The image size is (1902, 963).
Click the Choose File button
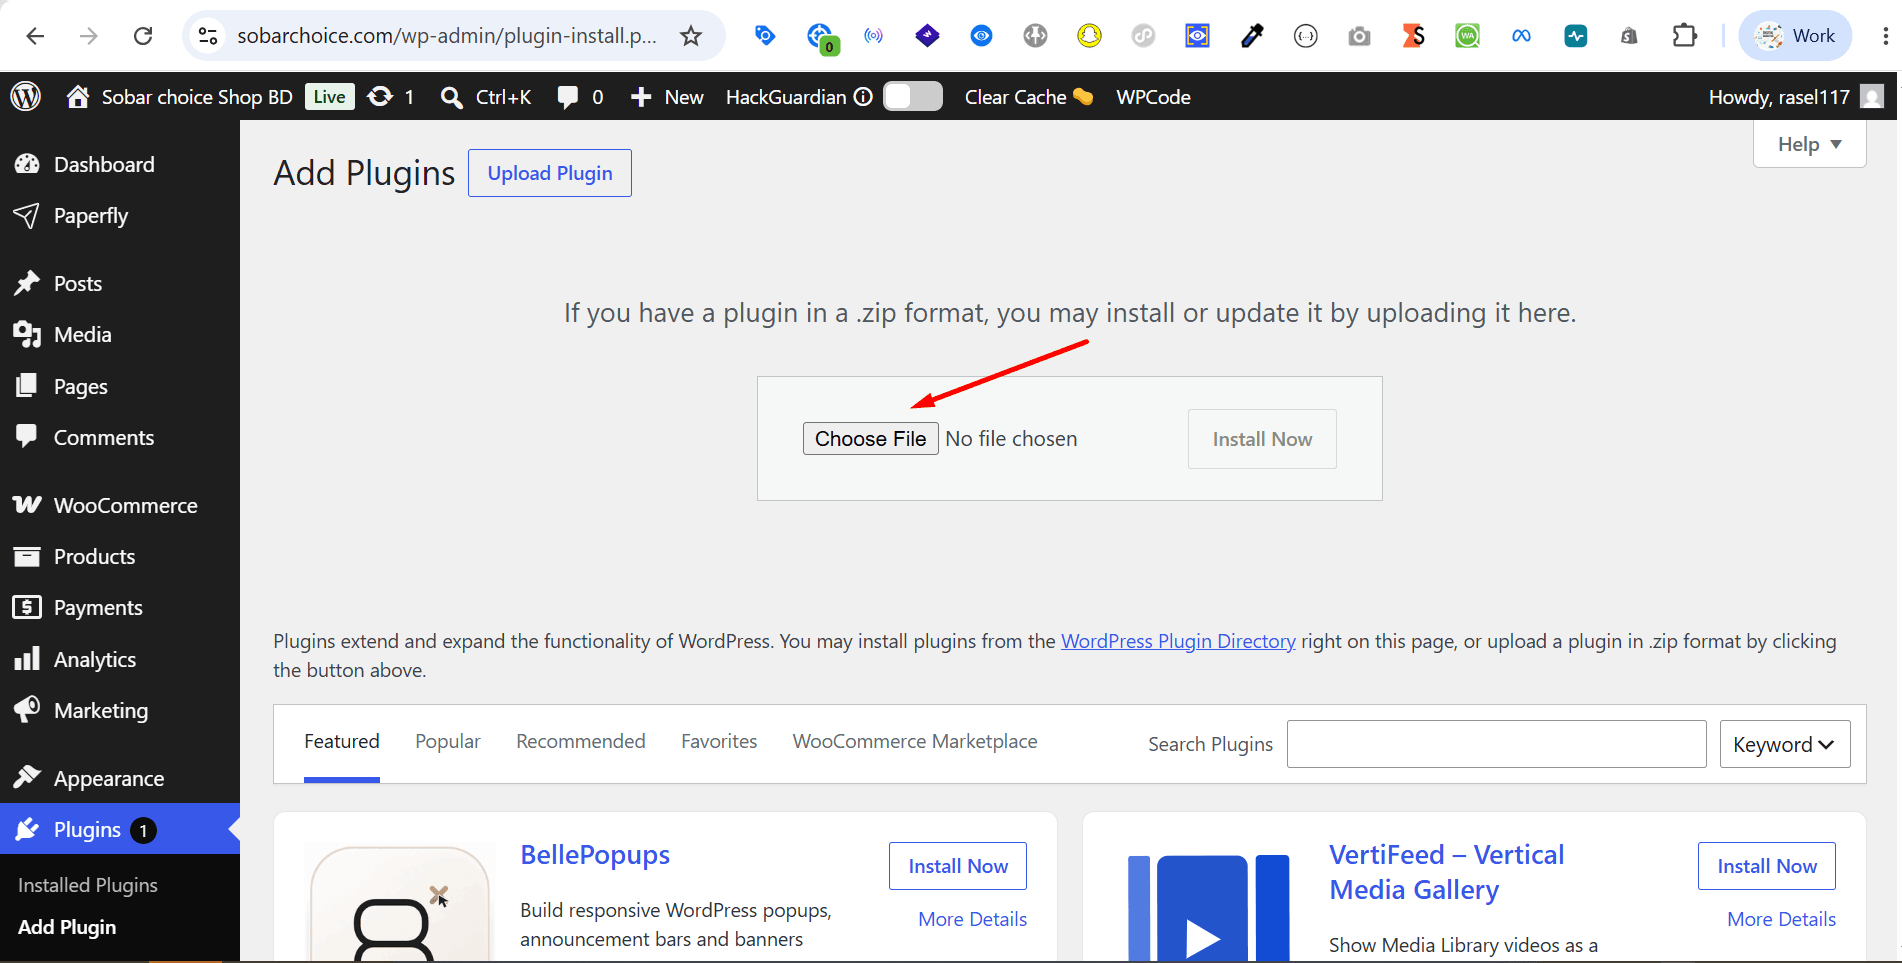(x=870, y=439)
